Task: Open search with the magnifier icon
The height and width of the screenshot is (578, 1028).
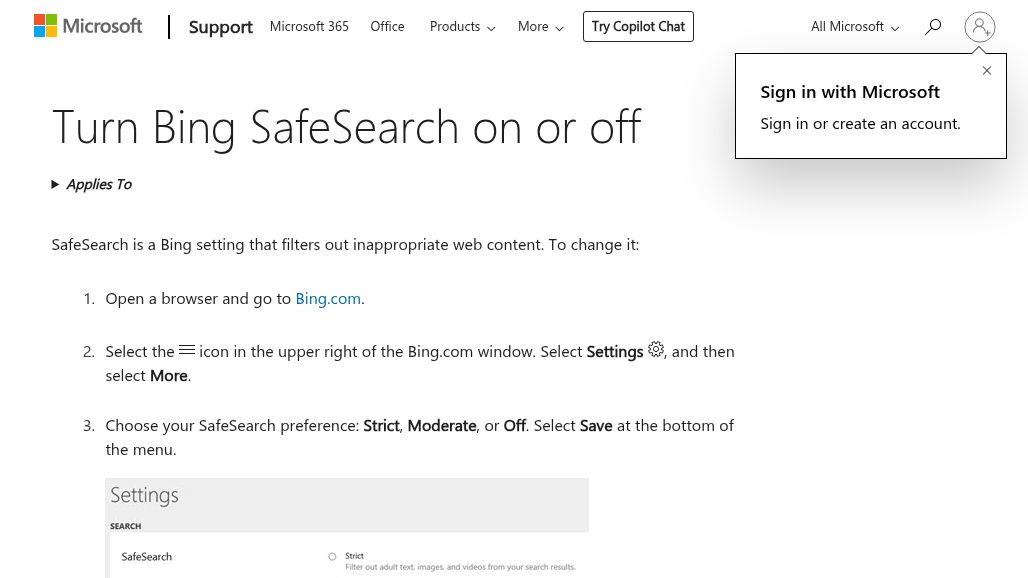Action: coord(933,27)
